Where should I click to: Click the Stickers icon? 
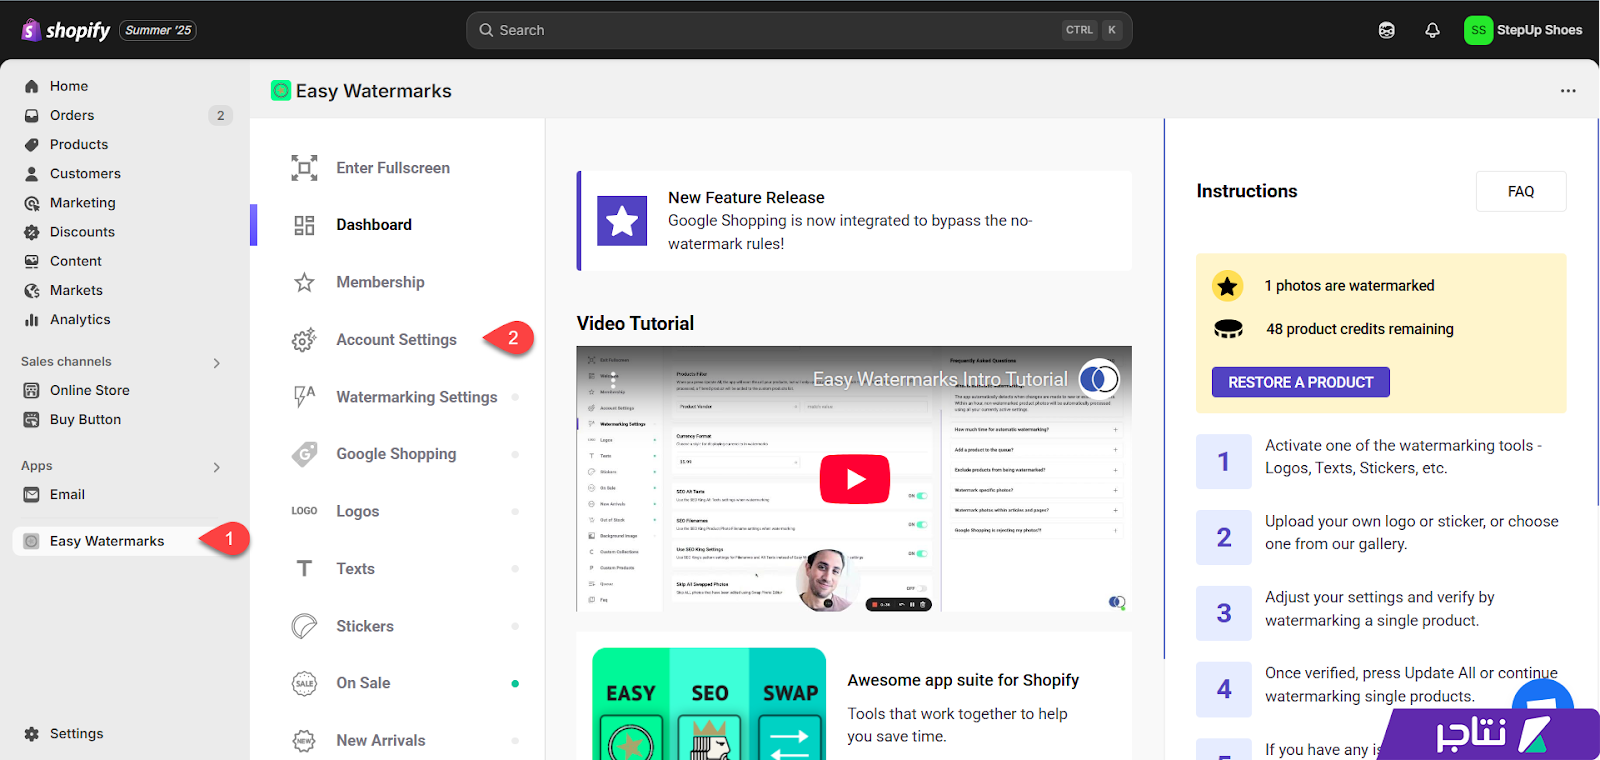tap(304, 626)
